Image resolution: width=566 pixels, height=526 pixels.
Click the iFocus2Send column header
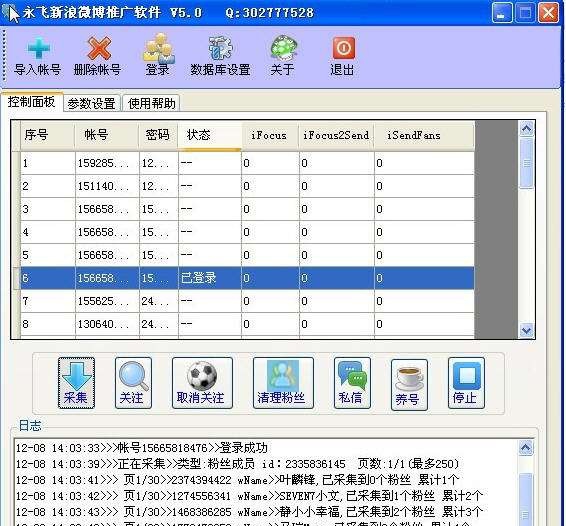point(336,135)
